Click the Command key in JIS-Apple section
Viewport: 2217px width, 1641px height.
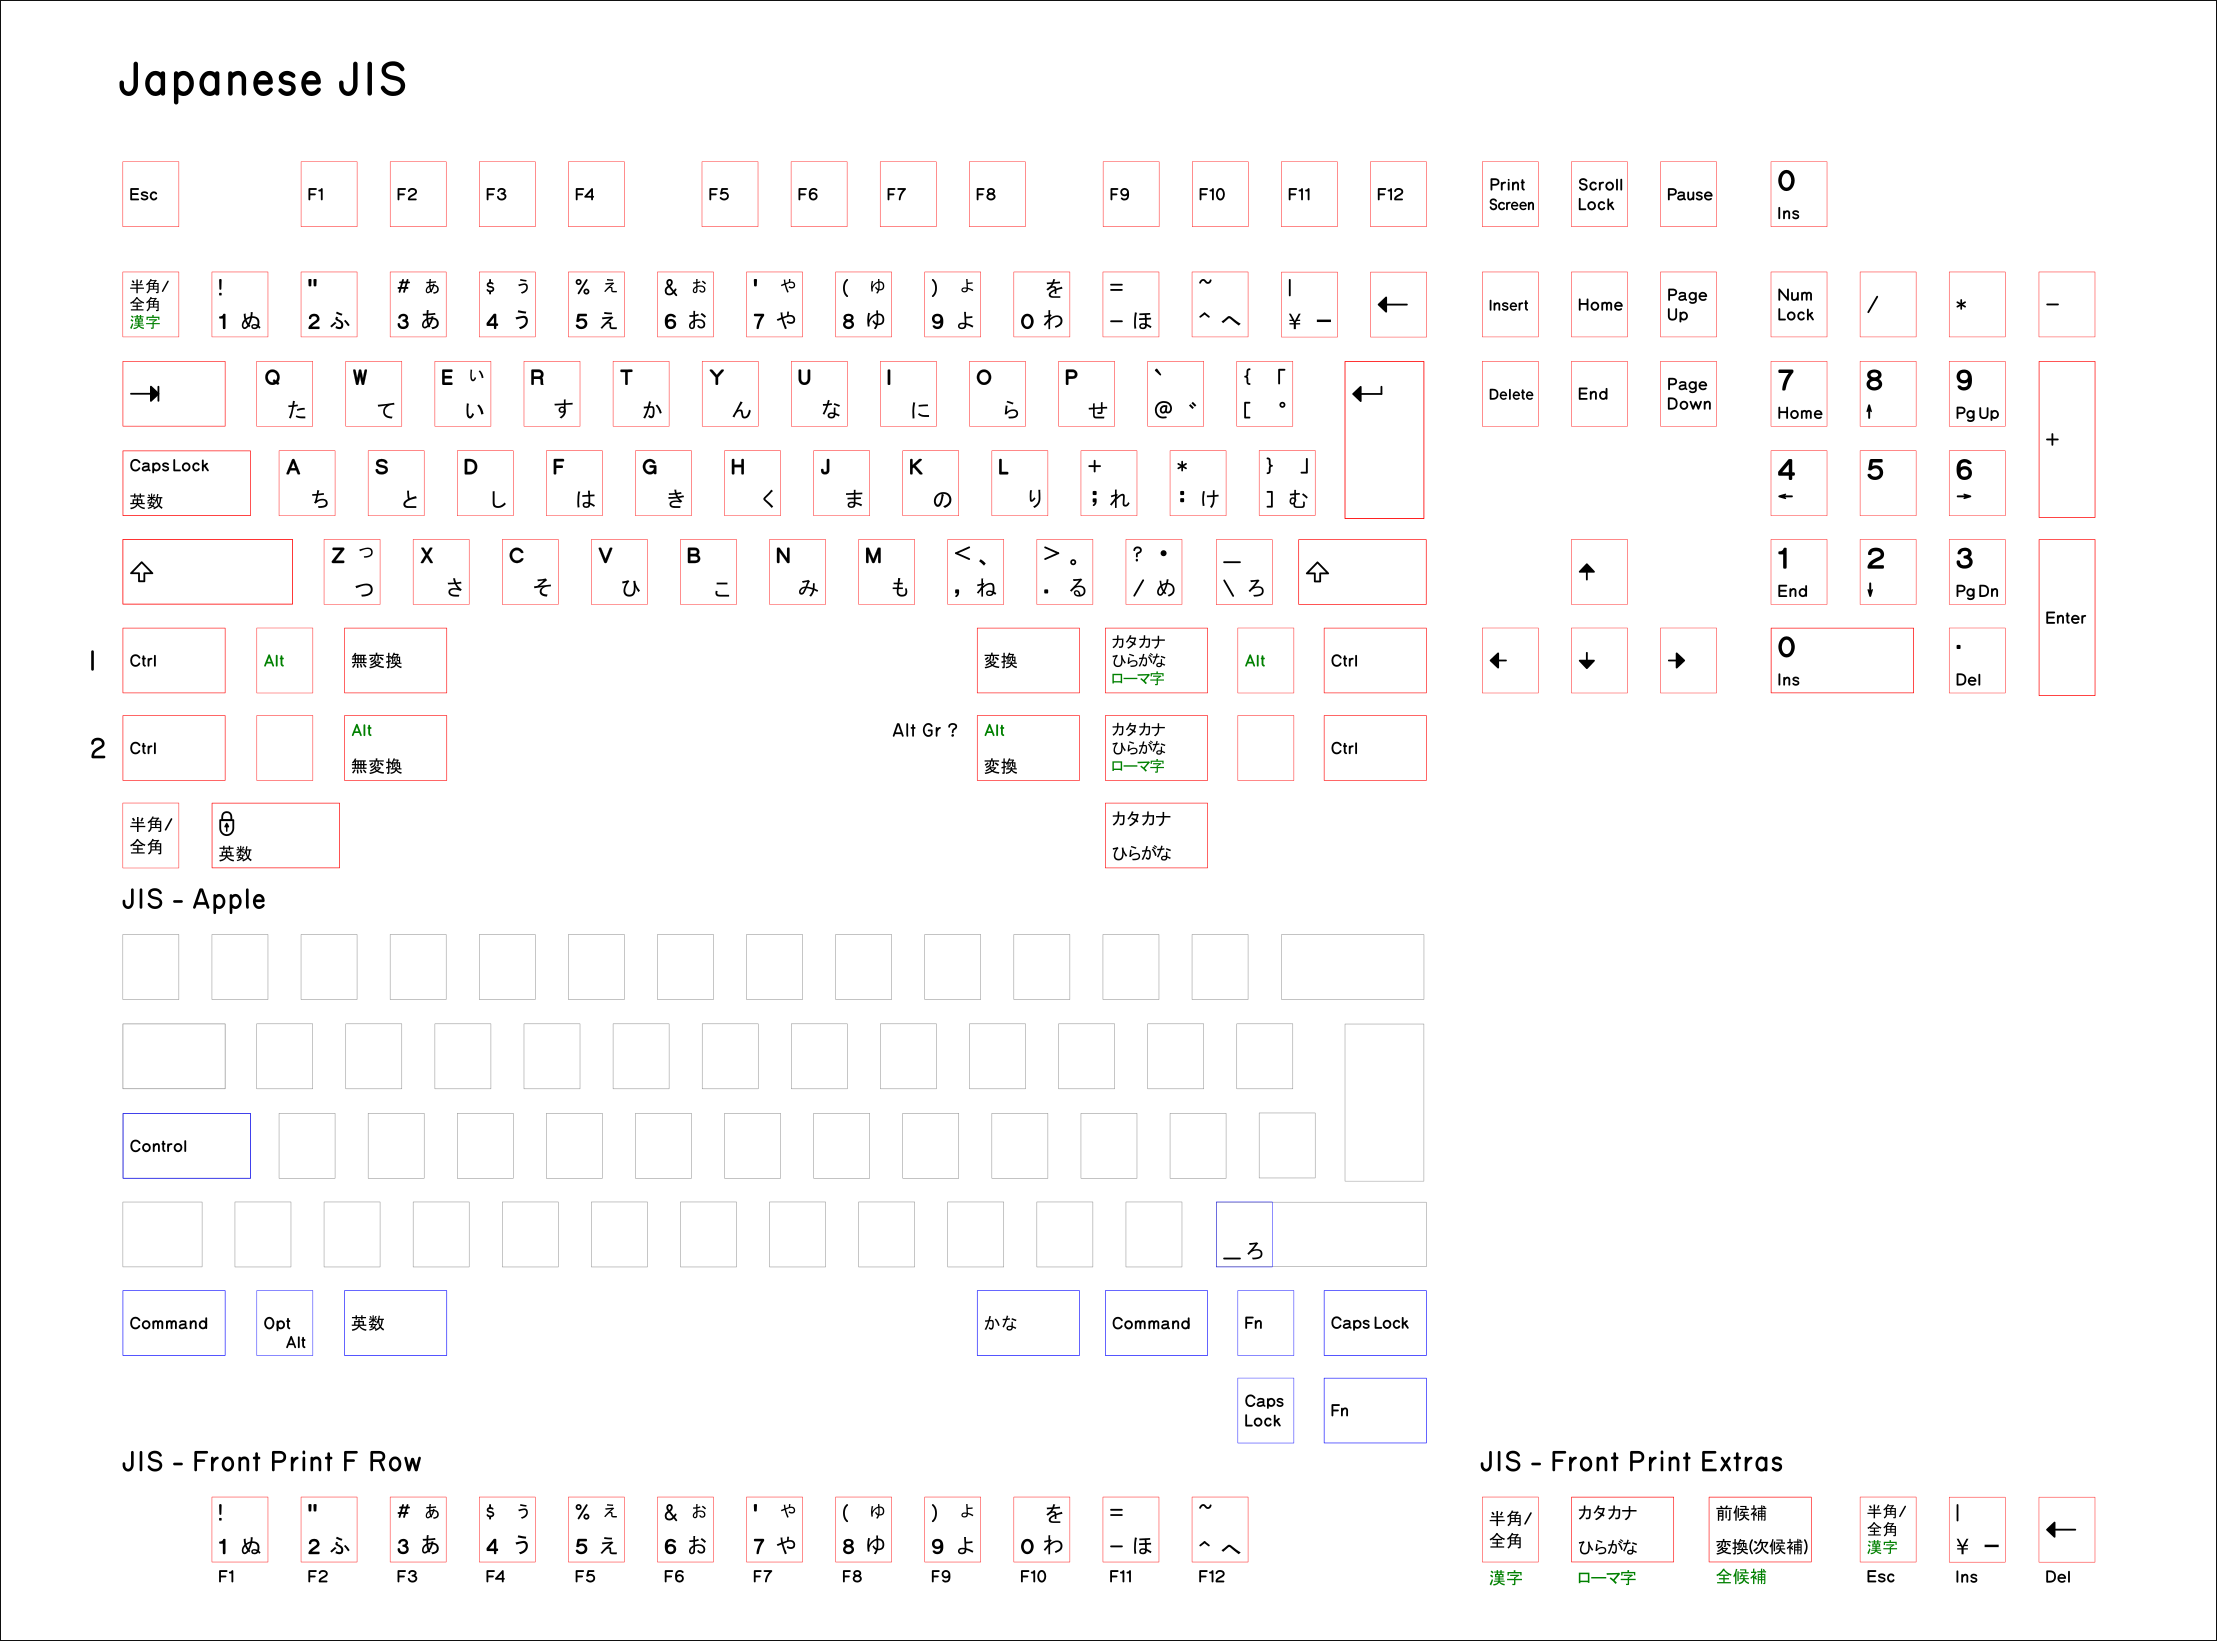pos(173,1323)
